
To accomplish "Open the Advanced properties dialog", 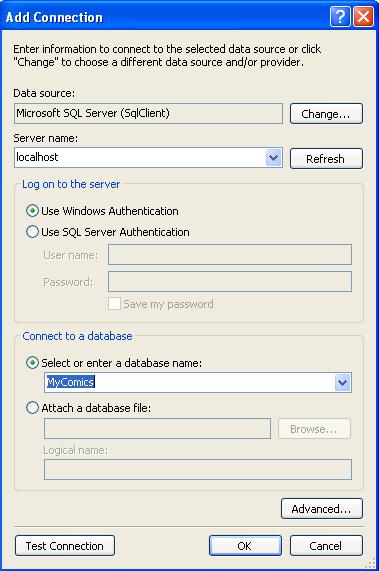I will (322, 508).
